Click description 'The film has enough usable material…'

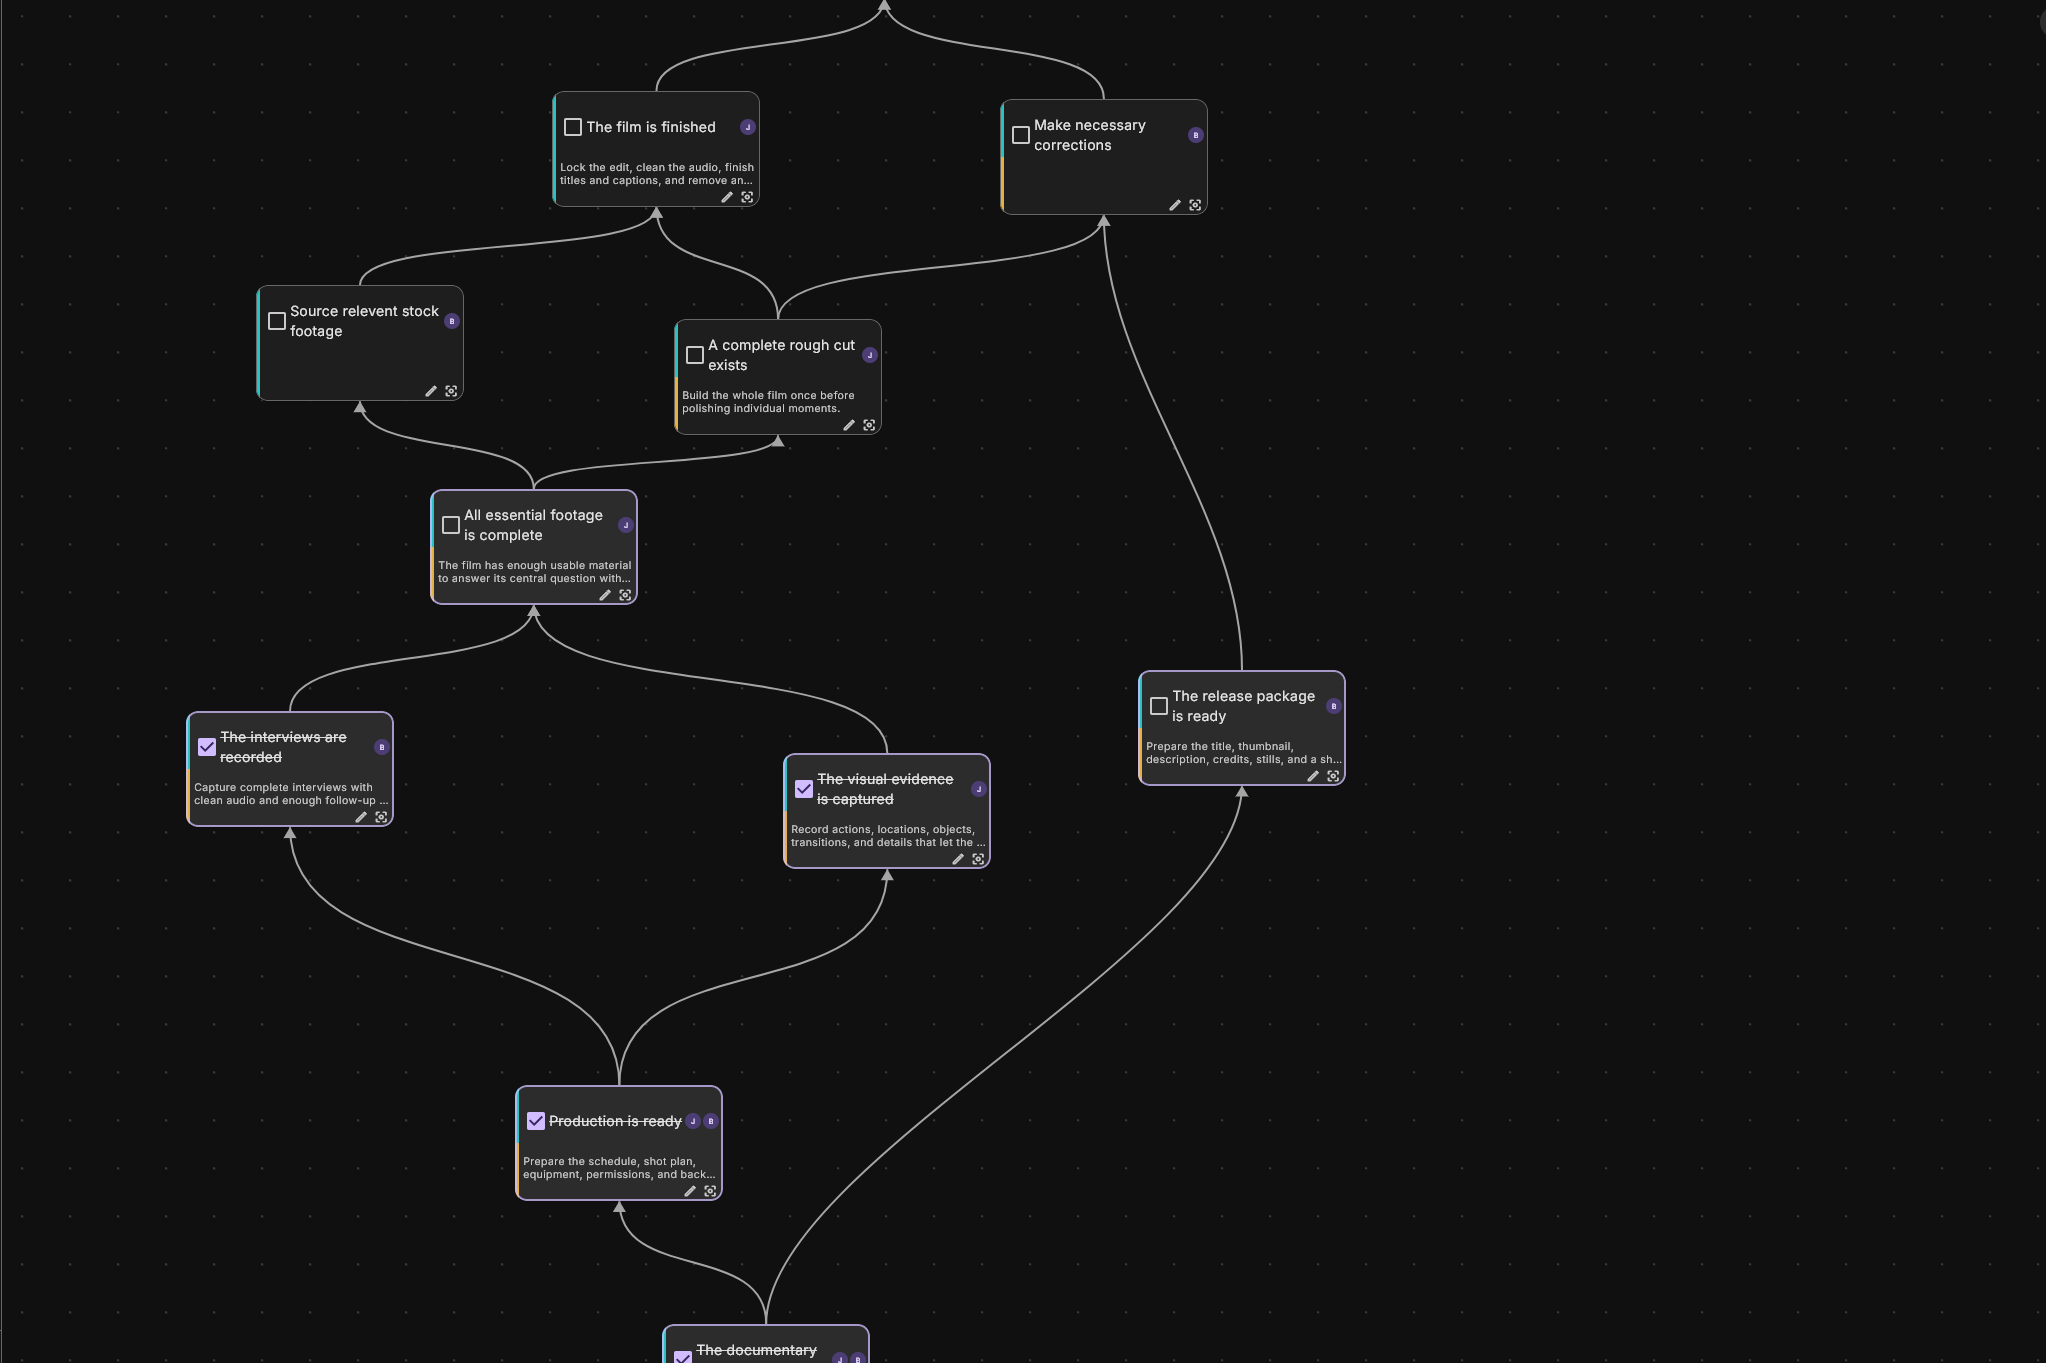[535, 572]
